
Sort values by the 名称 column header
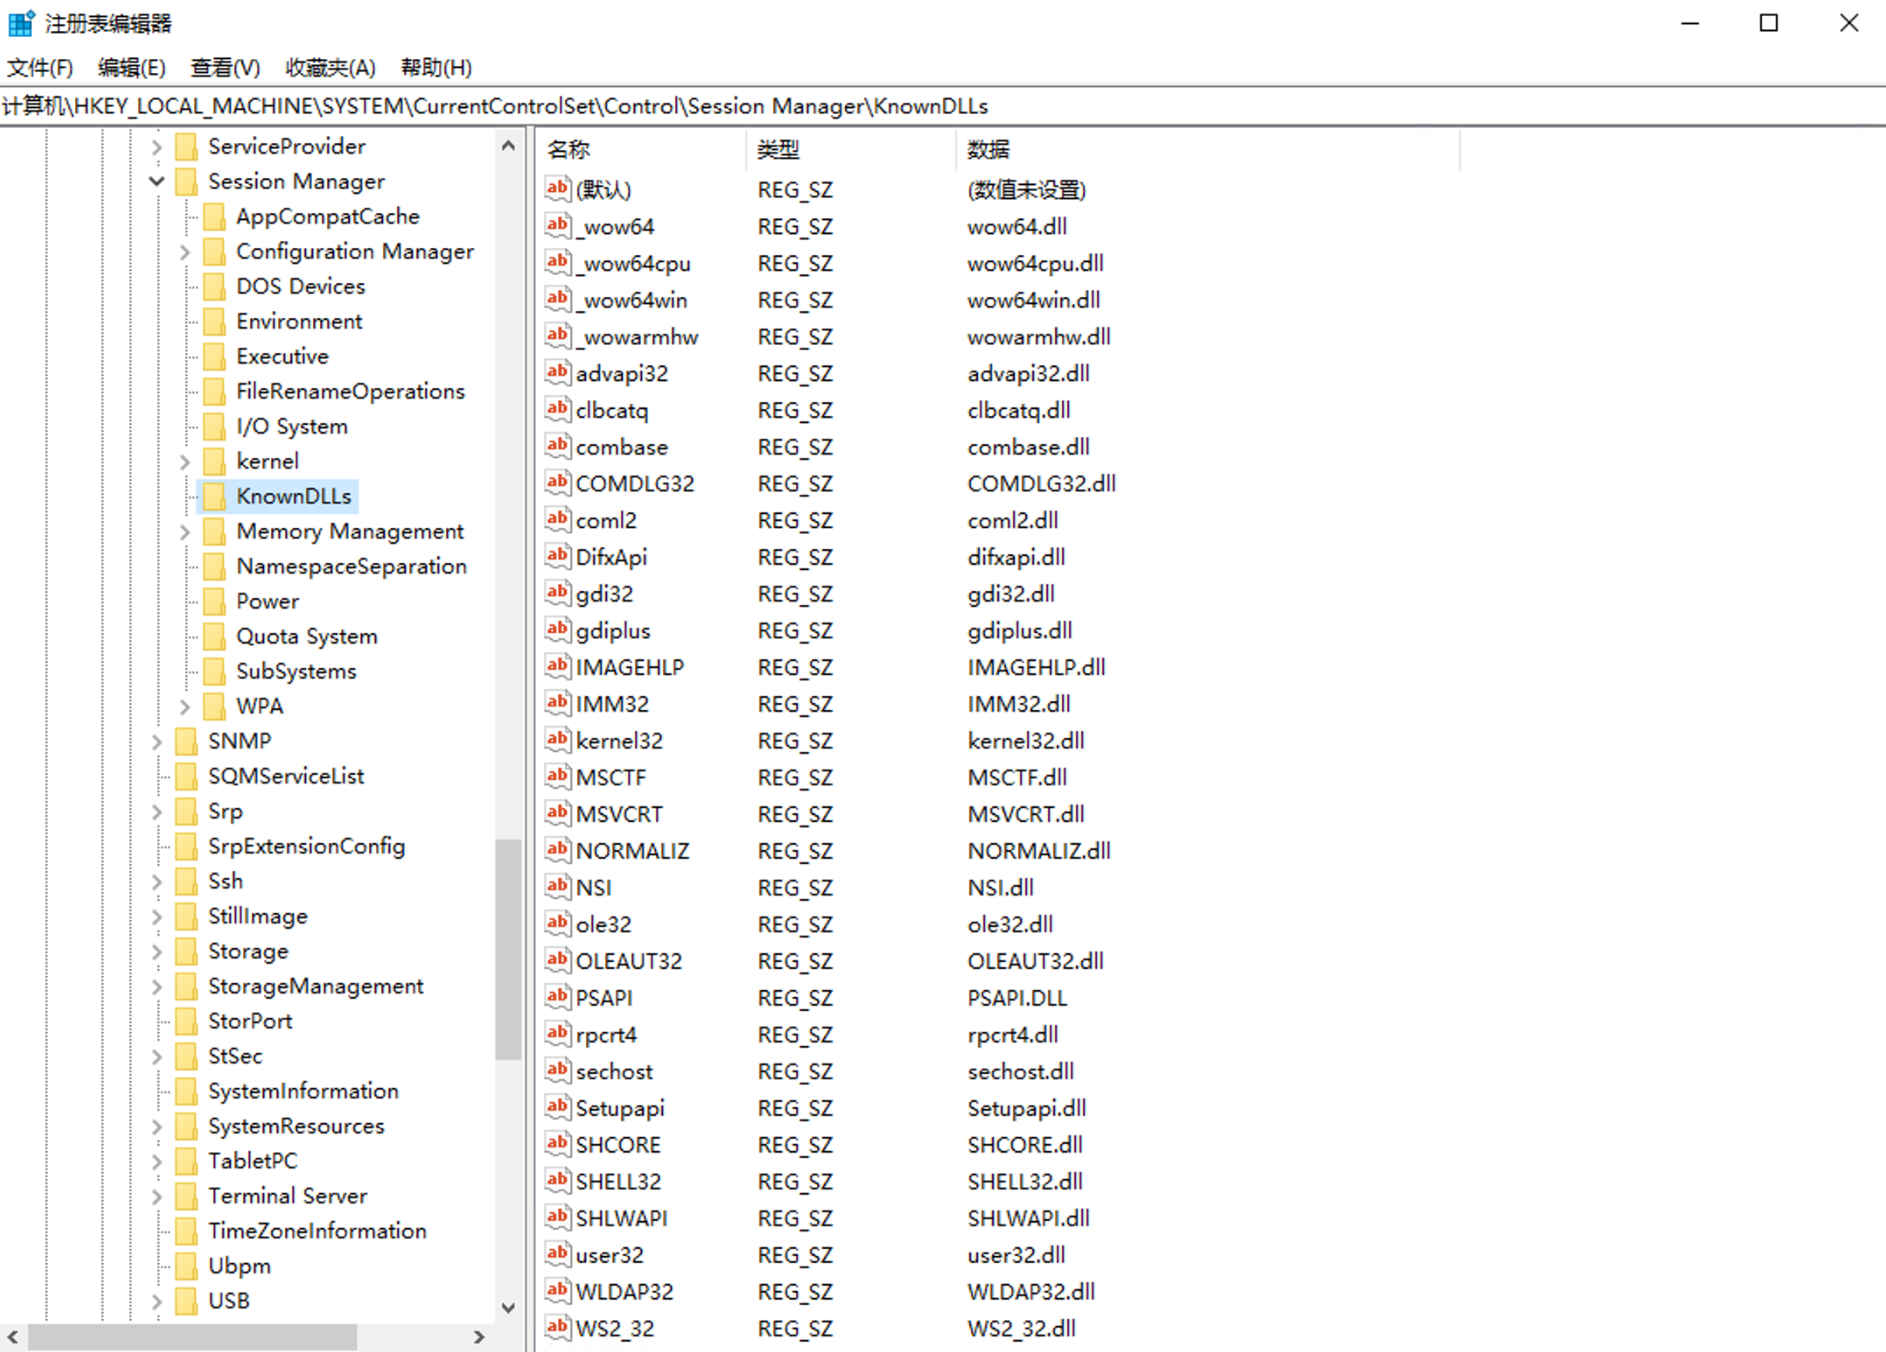click(x=641, y=150)
